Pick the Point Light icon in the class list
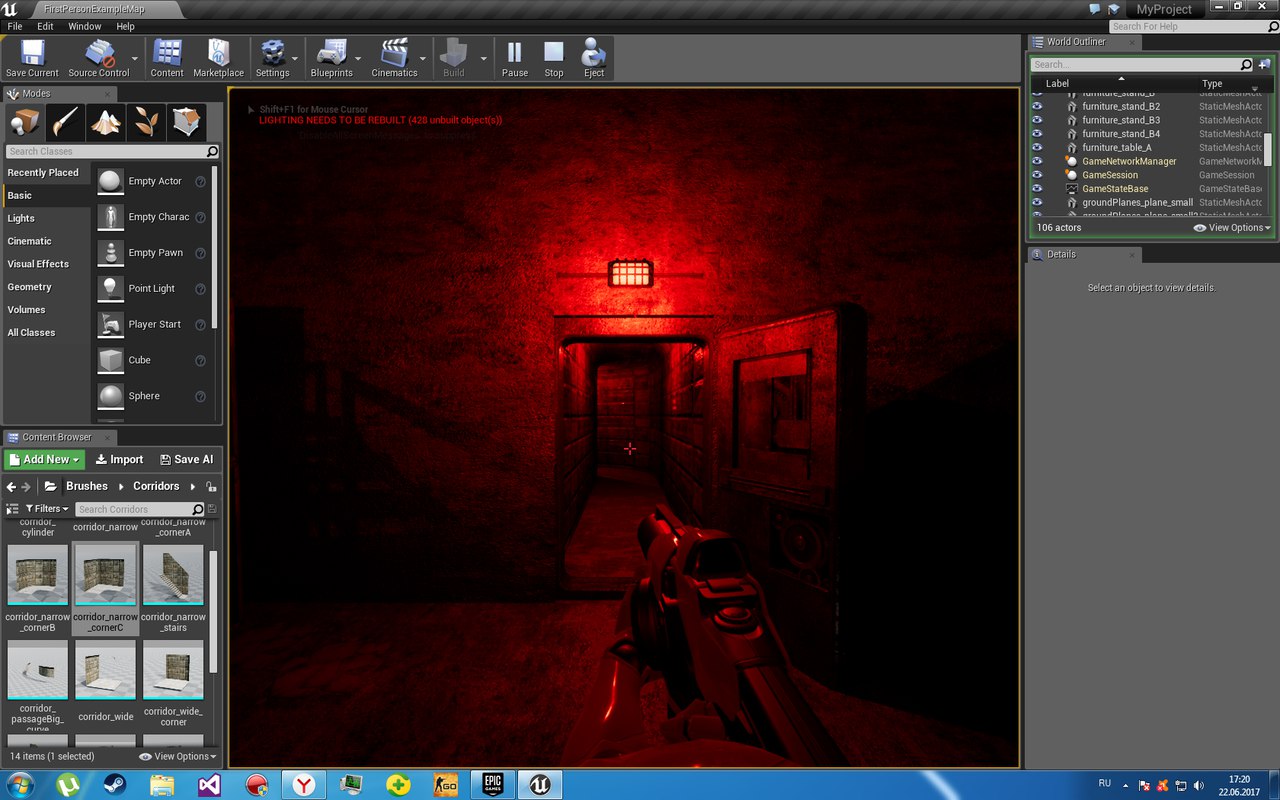The height and width of the screenshot is (800, 1280). [x=110, y=288]
